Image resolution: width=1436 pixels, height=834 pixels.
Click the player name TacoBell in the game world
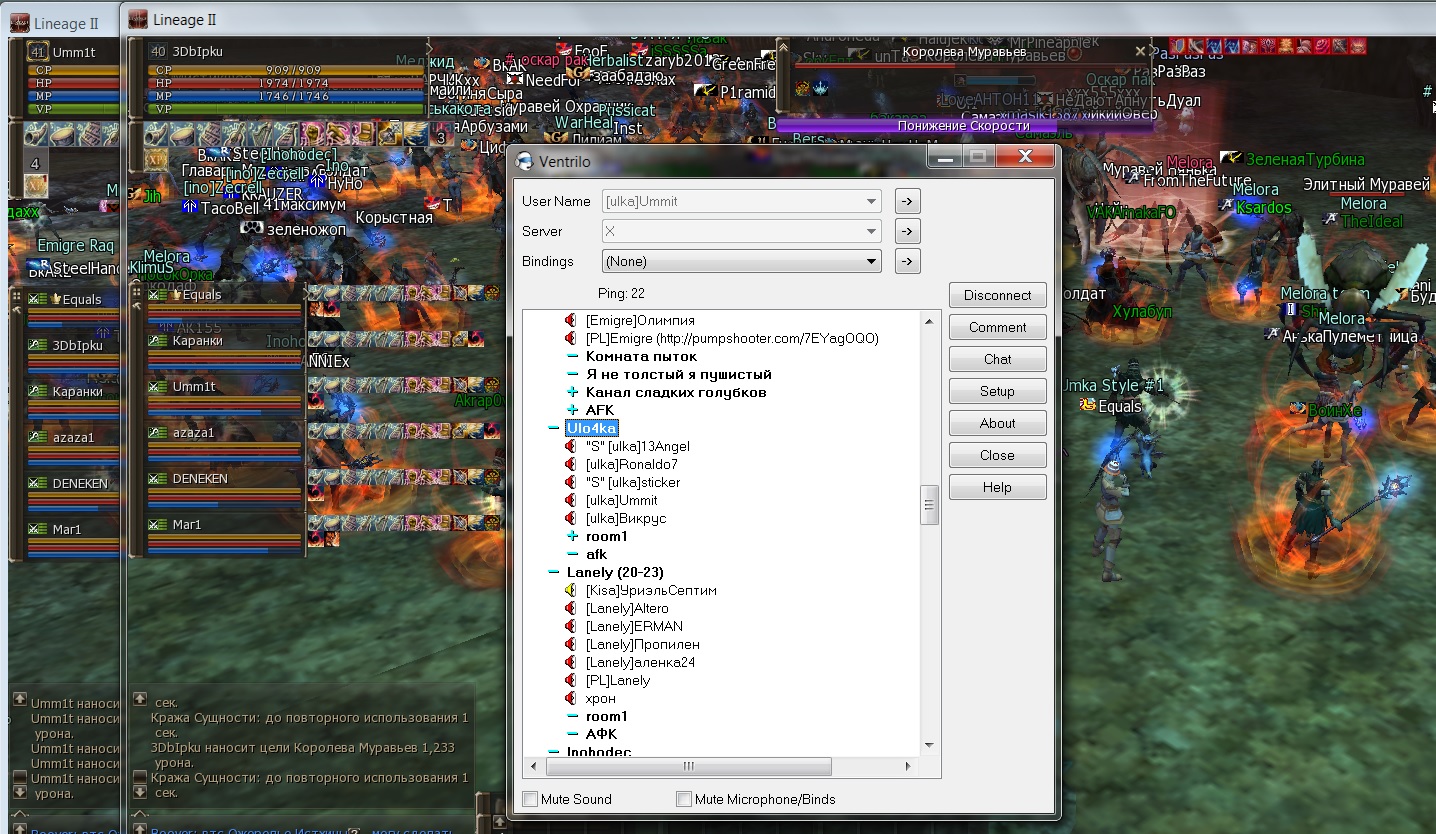pyautogui.click(x=231, y=208)
